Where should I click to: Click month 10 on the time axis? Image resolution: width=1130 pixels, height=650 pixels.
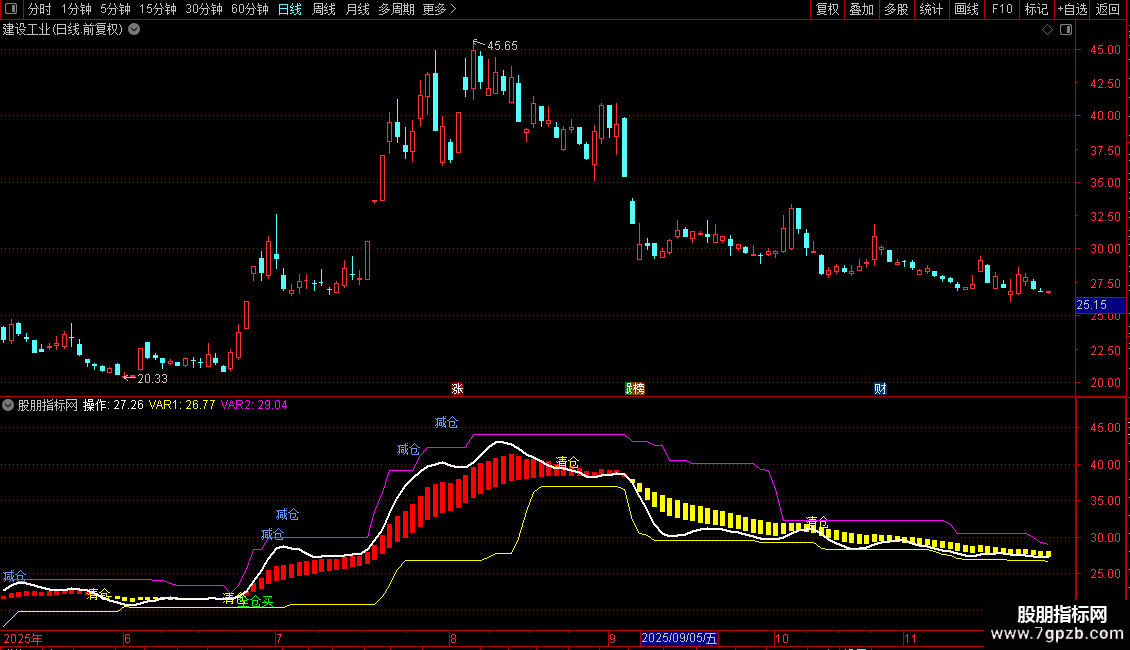(x=782, y=638)
